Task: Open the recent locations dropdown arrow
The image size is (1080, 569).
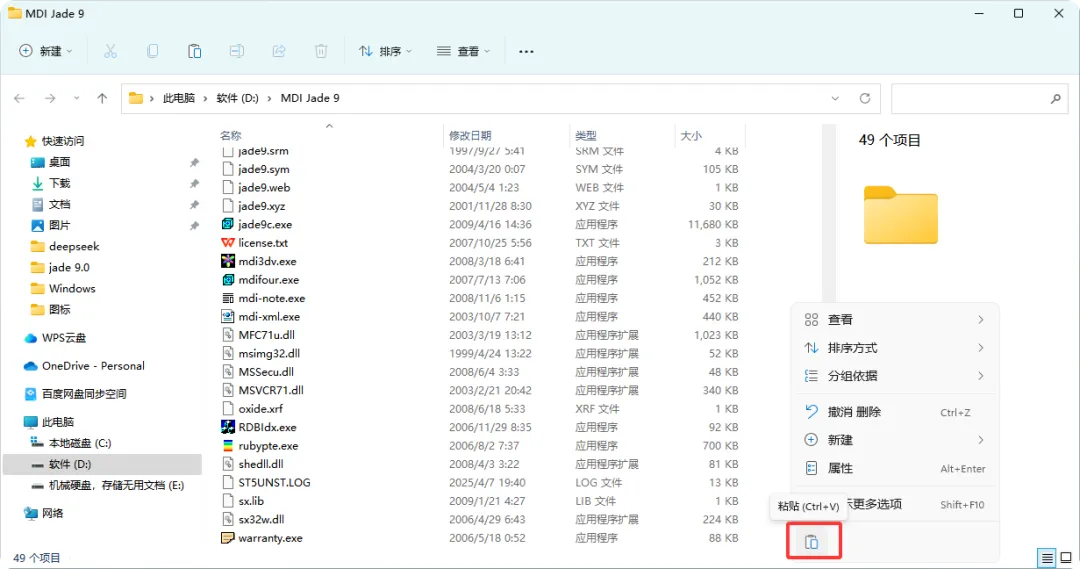Action: [76, 99]
